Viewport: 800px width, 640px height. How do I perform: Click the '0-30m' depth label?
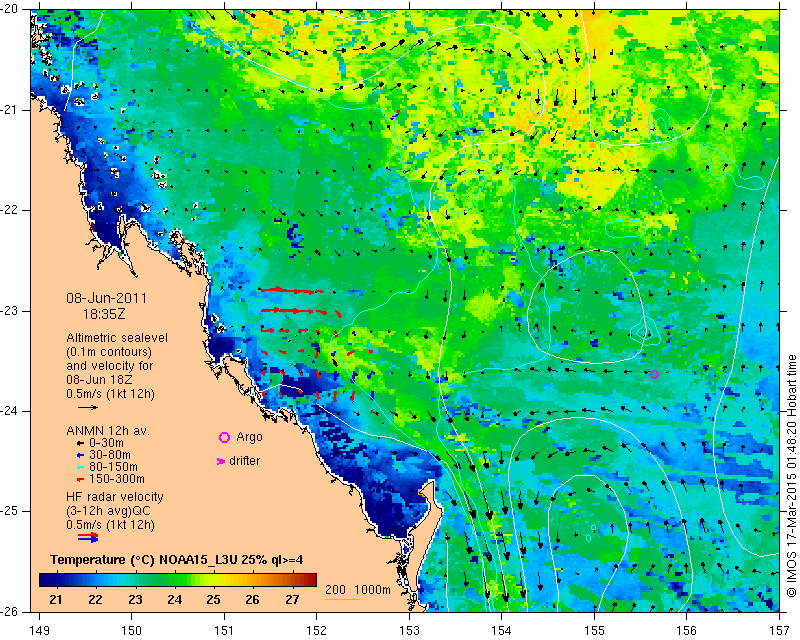pos(106,443)
